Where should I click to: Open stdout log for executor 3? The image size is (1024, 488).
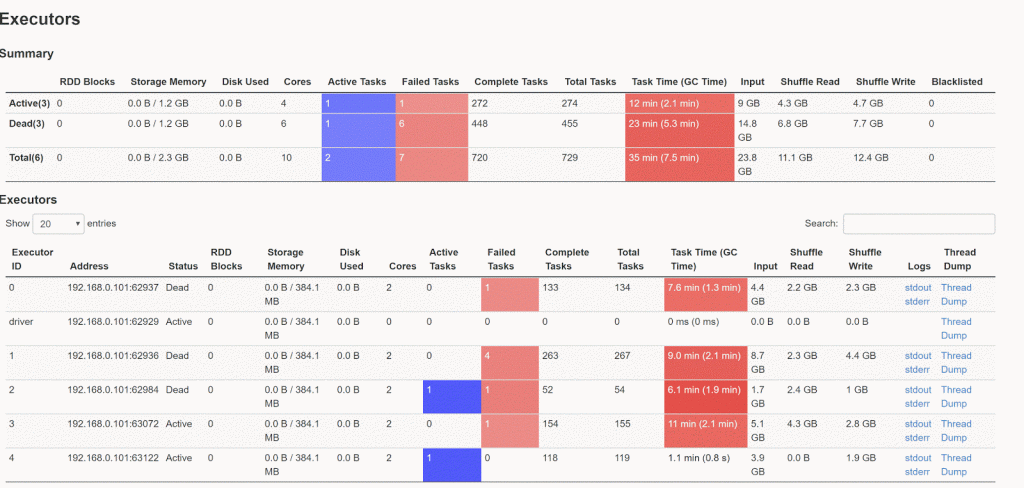tap(918, 423)
